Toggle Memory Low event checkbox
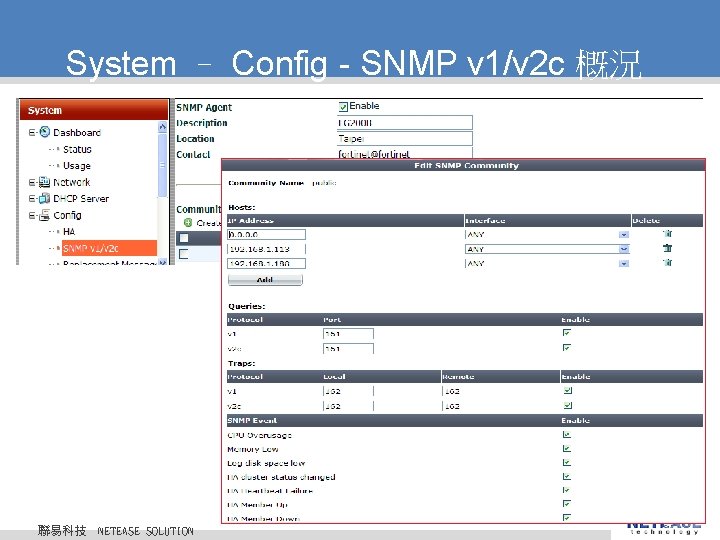The image size is (720, 540). (567, 449)
